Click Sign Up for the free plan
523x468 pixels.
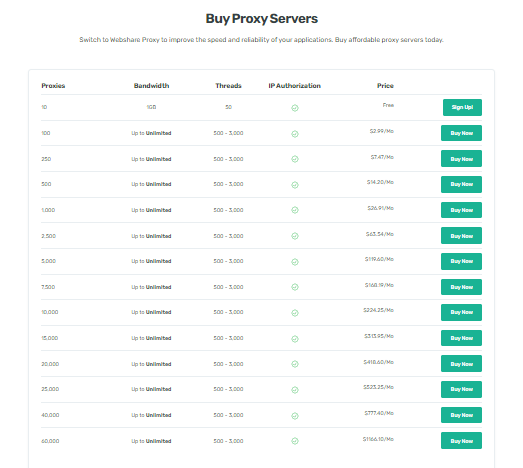coord(462,107)
